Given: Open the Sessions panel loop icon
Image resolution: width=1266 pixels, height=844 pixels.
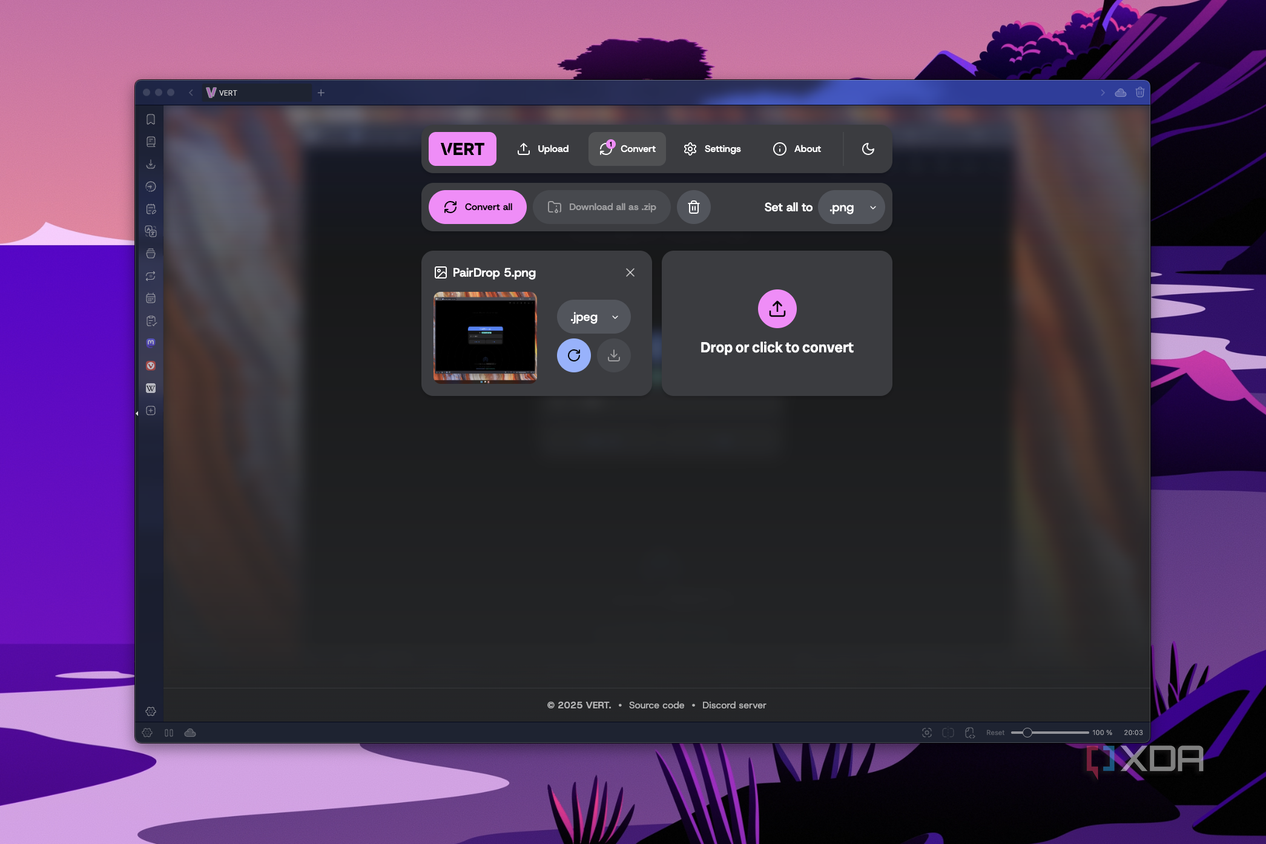Looking at the screenshot, I should click(151, 276).
